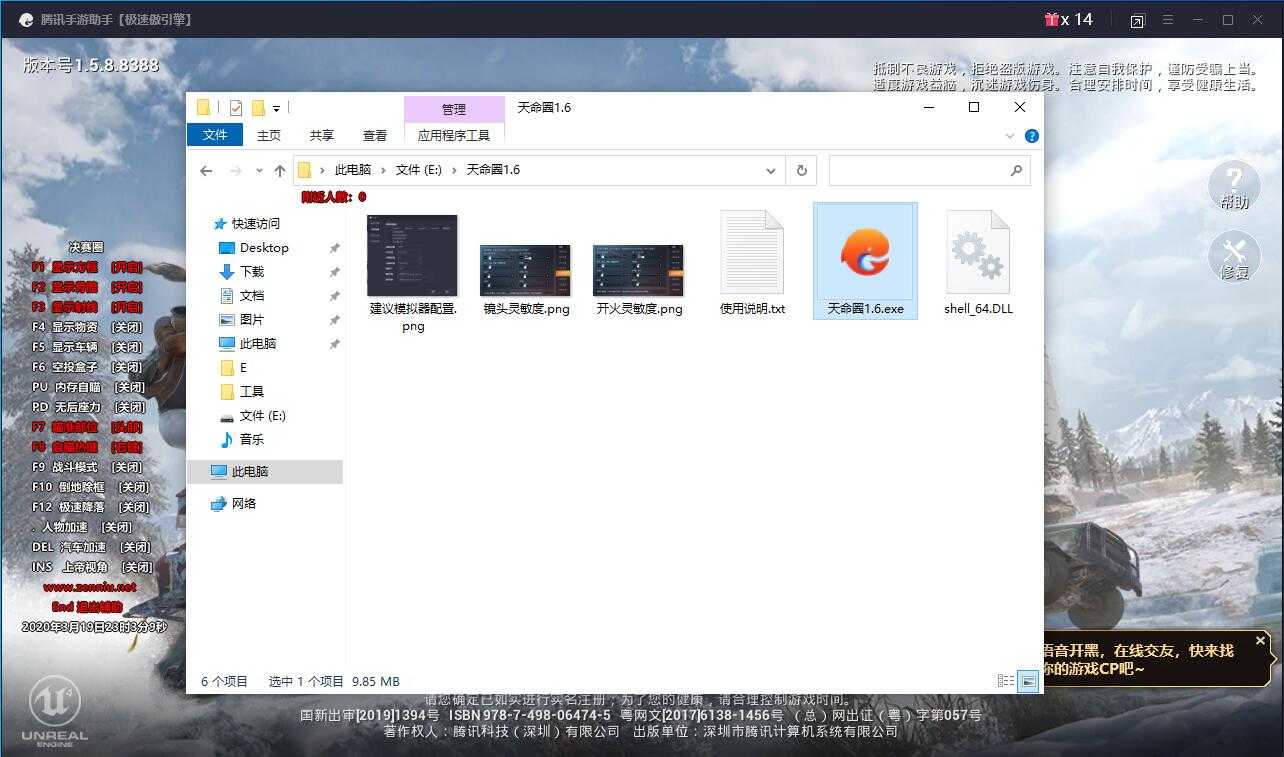Click the pin icon beside 下载
Viewport: 1284px width, 757px height.
tap(334, 272)
